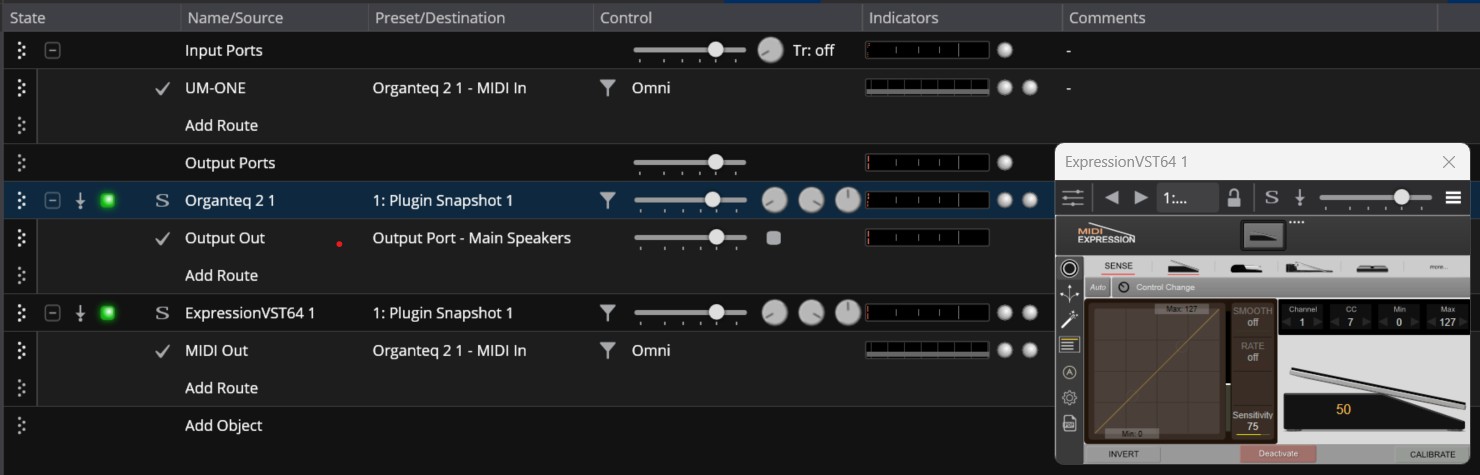Click the CALIBRATE button
Screen dimensions: 1480x475
tap(1432, 454)
